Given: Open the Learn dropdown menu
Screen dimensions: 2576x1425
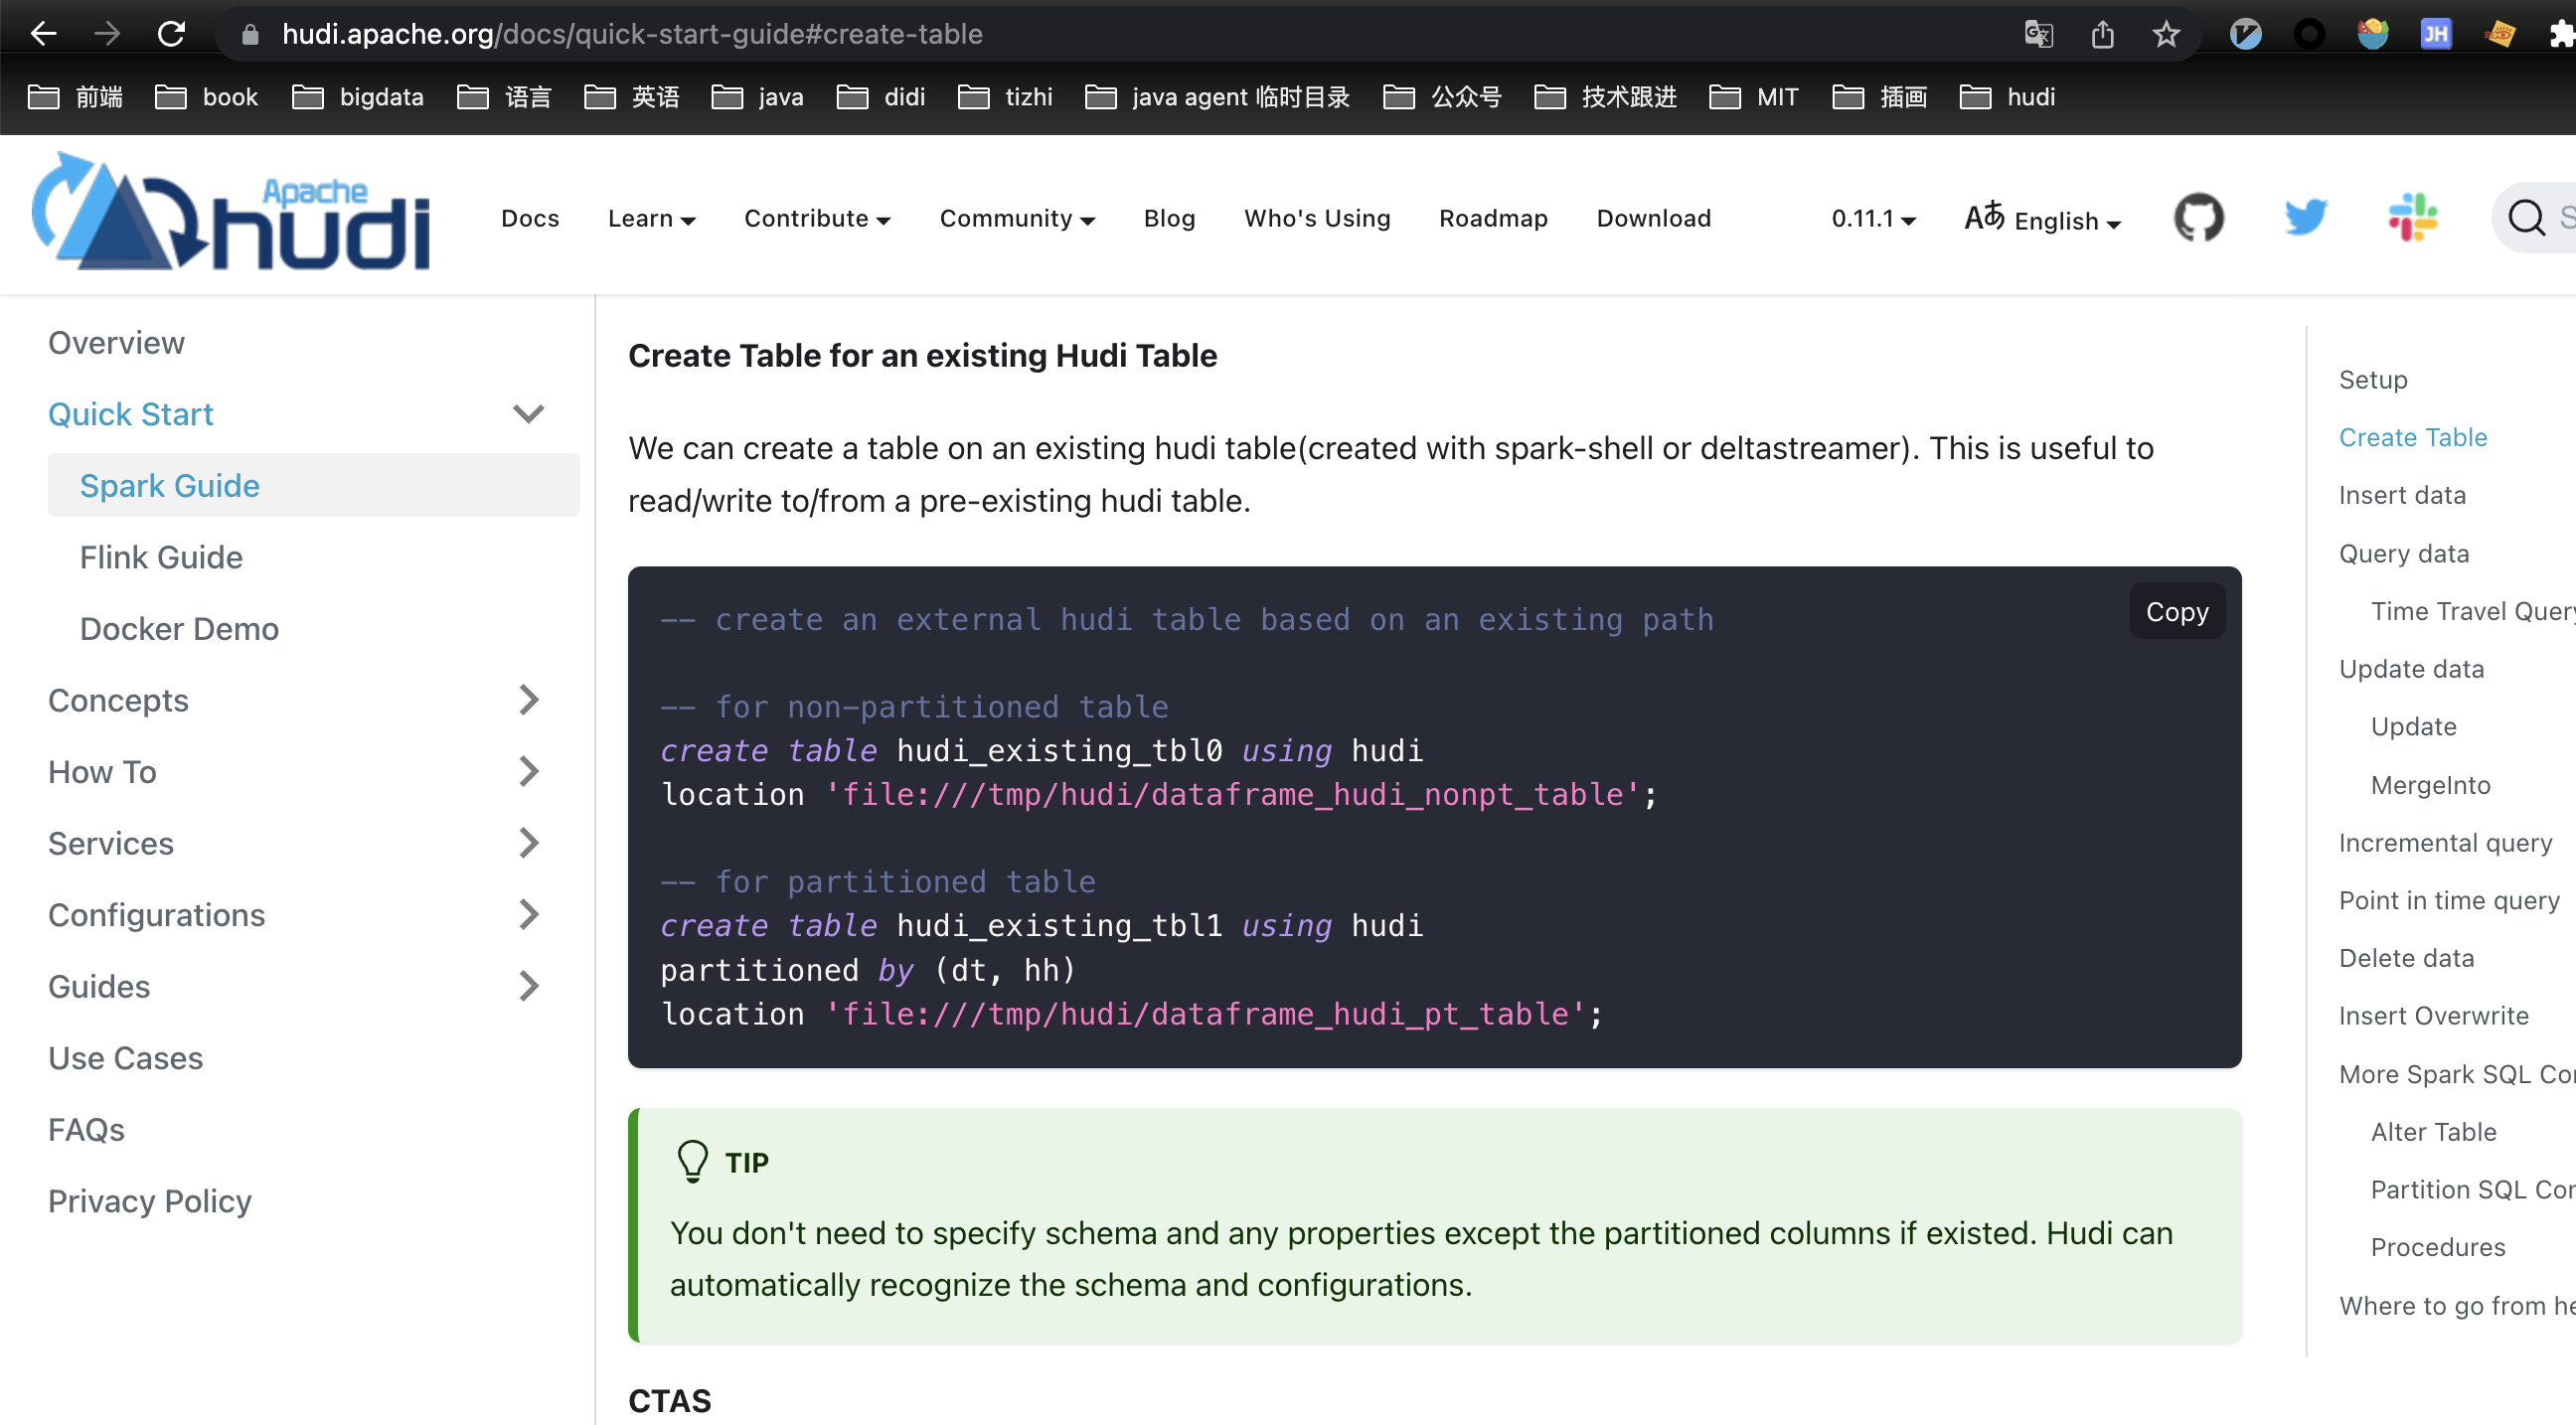Looking at the screenshot, I should [x=652, y=218].
